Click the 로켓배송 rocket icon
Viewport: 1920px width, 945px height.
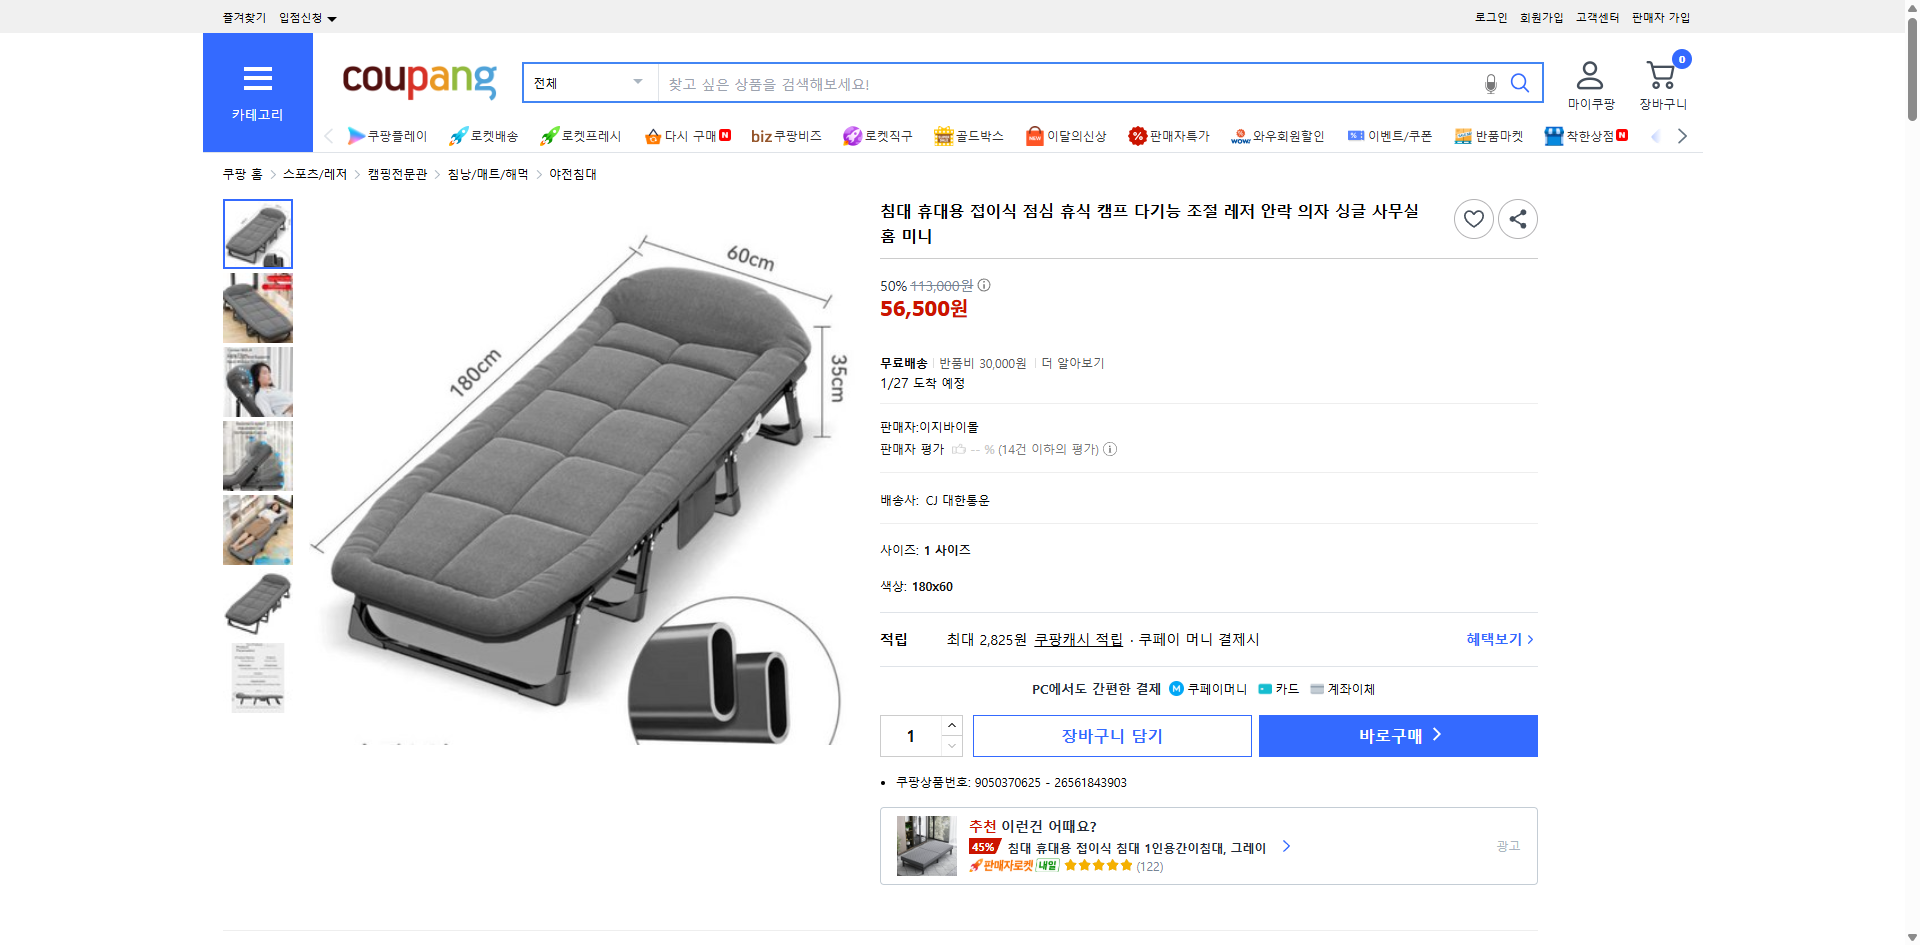click(456, 135)
